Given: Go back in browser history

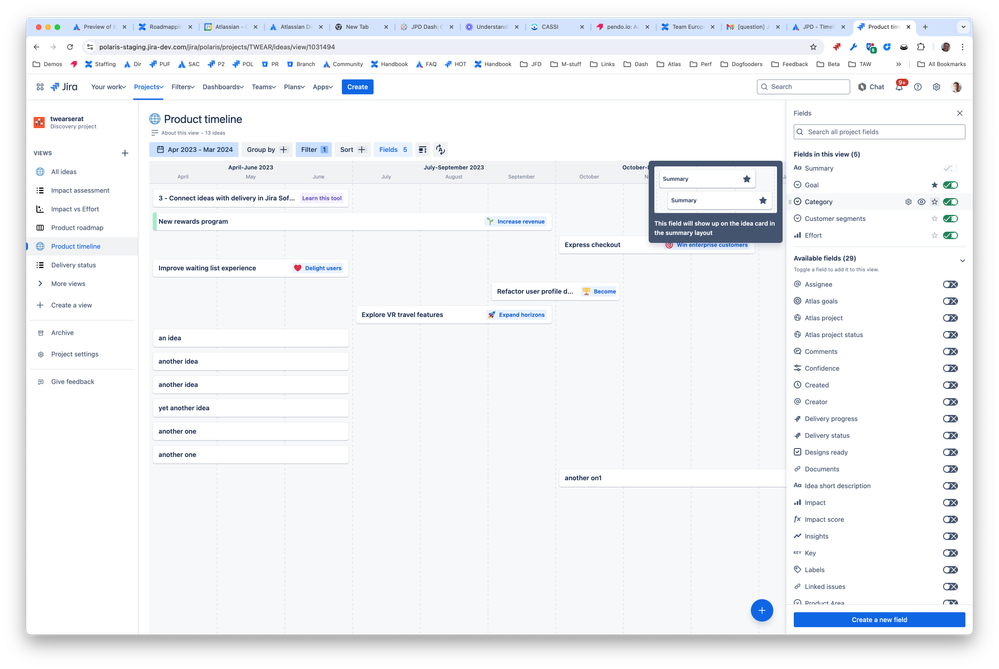Looking at the screenshot, I should [x=36, y=47].
